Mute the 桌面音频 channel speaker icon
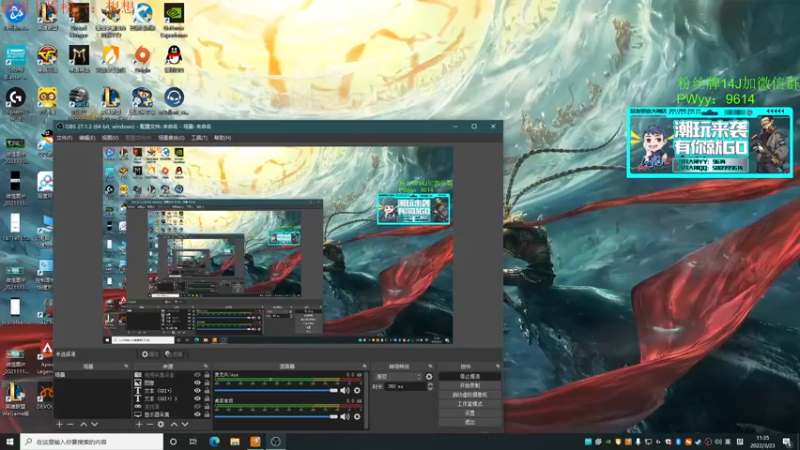Screen dimensions: 800x450 coord(345,416)
